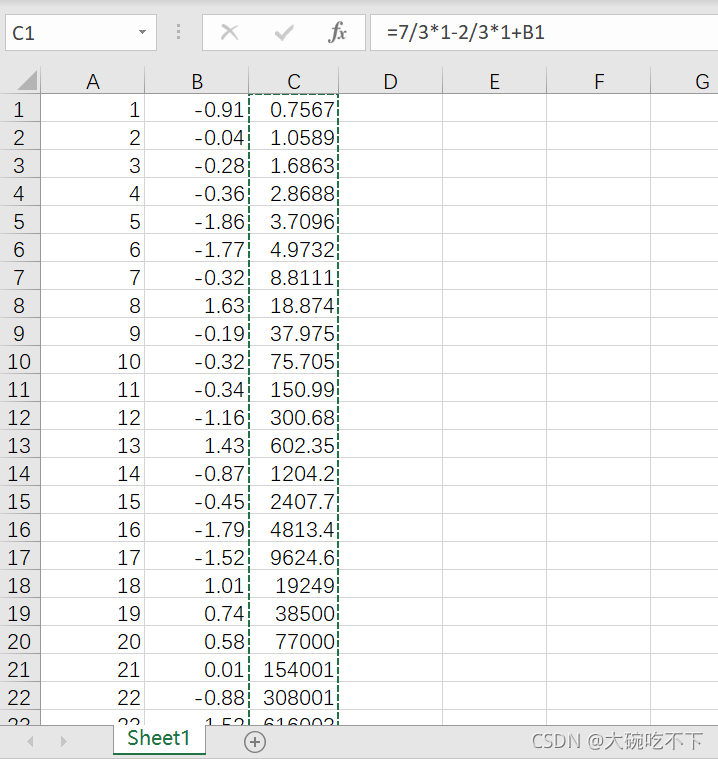Click the Select All triangle corner

[x=28, y=80]
